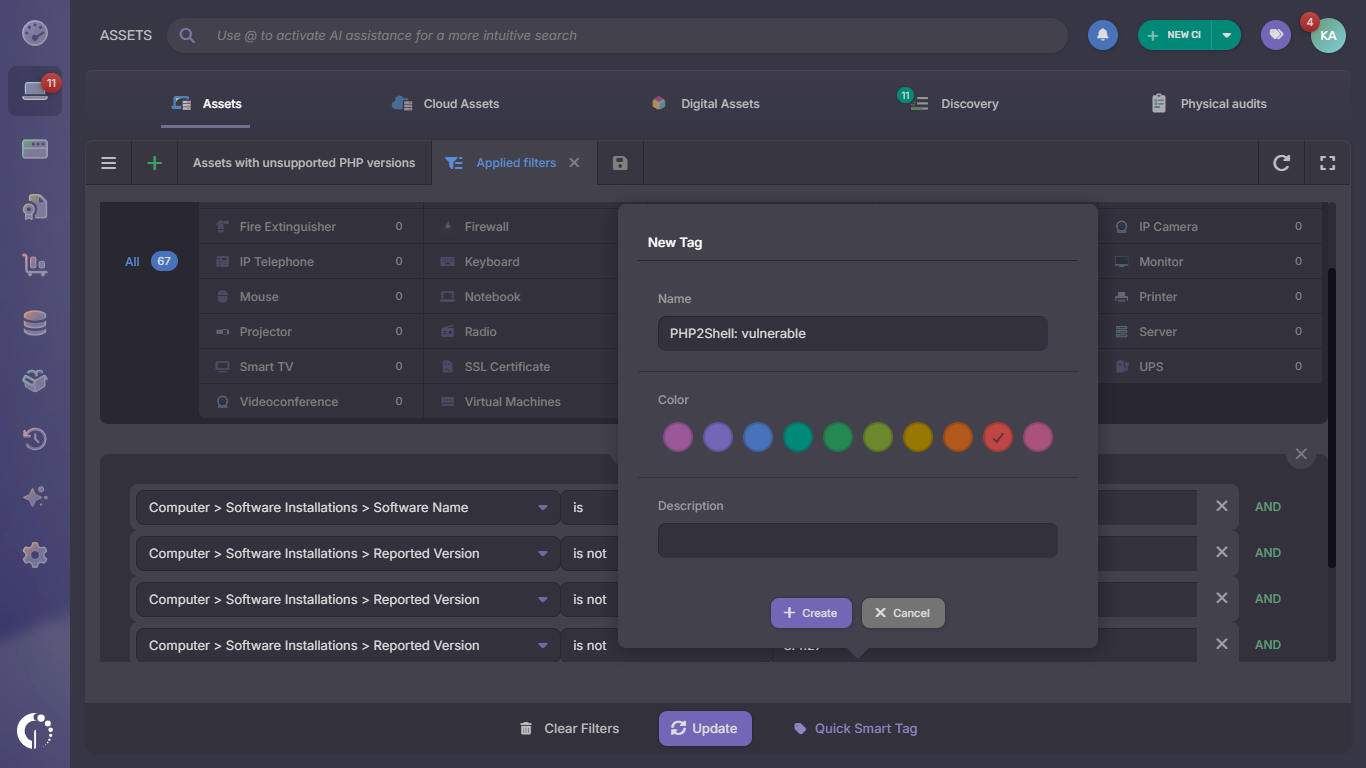Select the orange color swatch
The image size is (1366, 768).
(x=958, y=437)
